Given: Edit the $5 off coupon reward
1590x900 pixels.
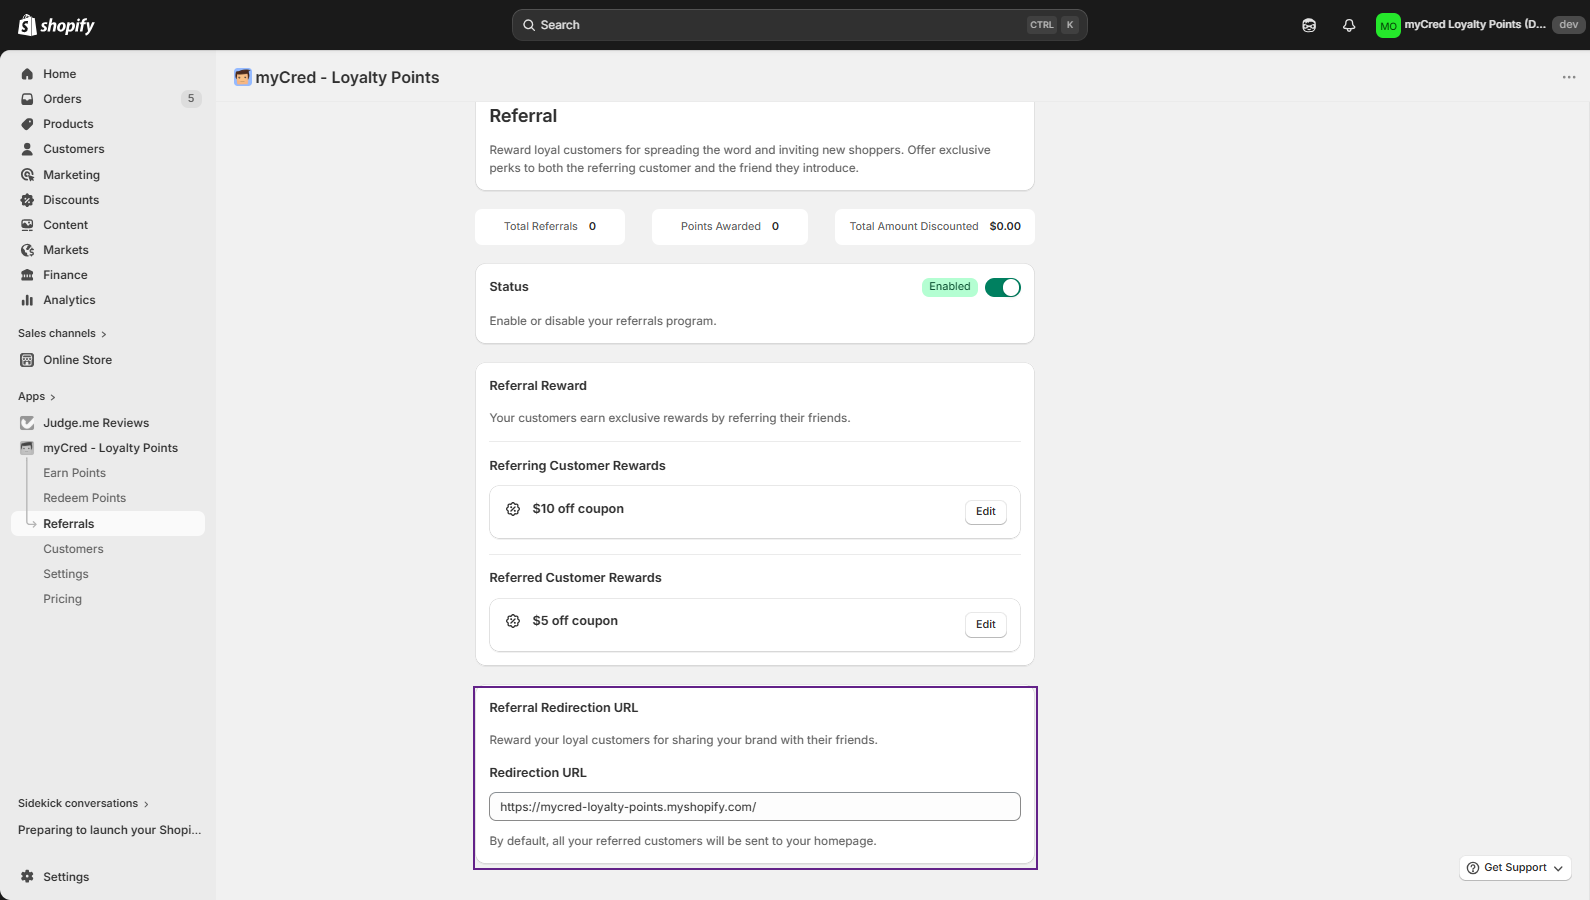Looking at the screenshot, I should point(985,625).
